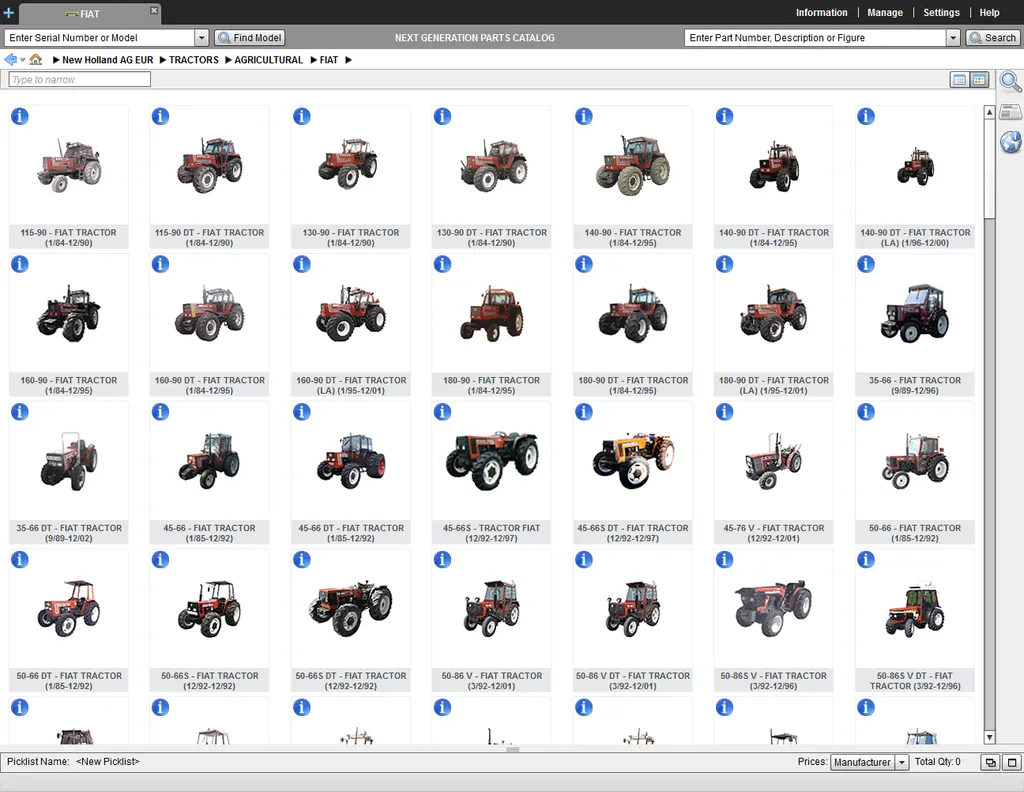Click the scroll up arrow of catalog

click(x=989, y=112)
